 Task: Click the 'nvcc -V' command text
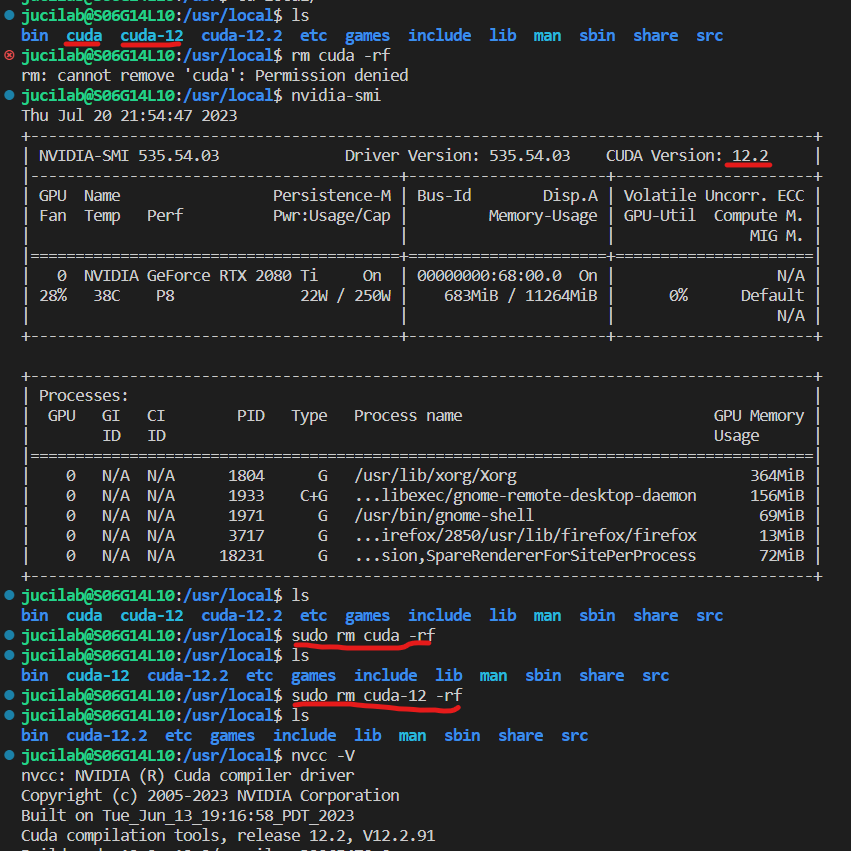(x=323, y=755)
